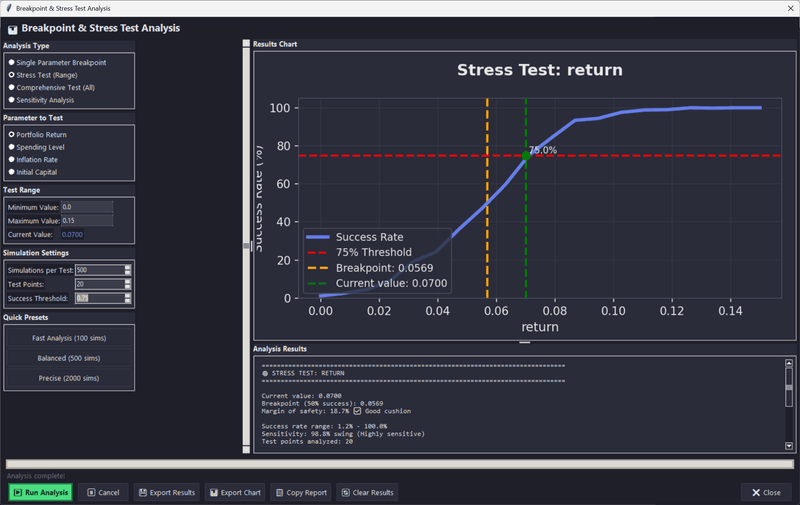Choose Initial Capital parameter

(33, 172)
